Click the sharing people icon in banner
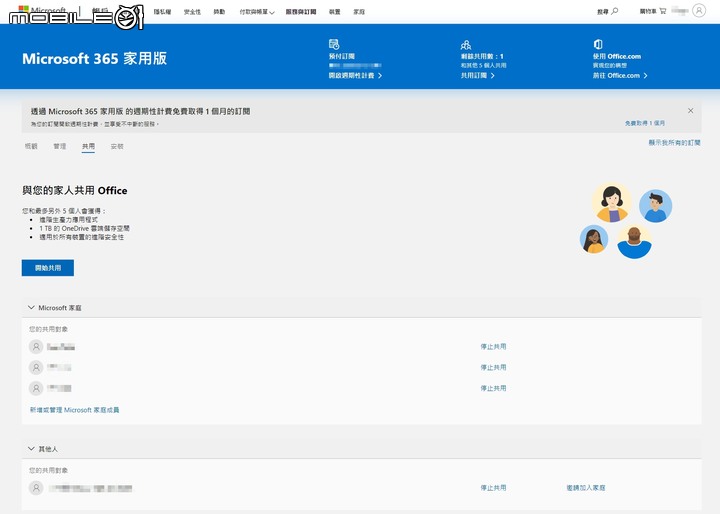Image resolution: width=720 pixels, height=514 pixels. (466, 45)
